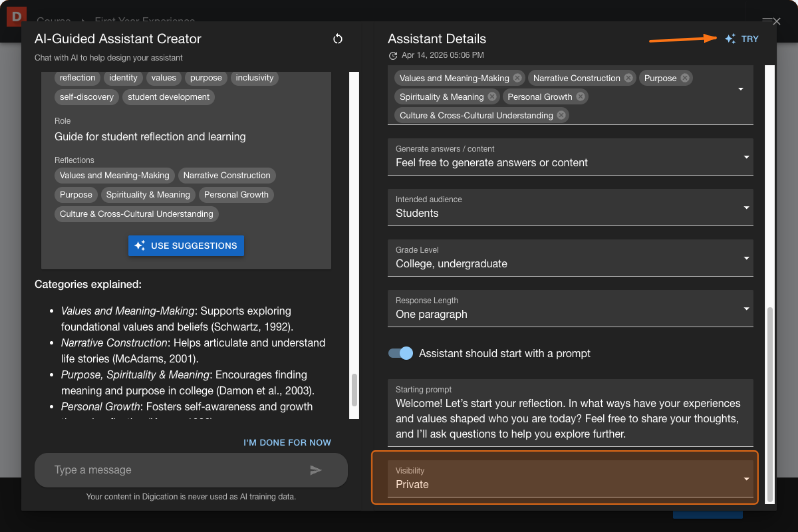Click the send message arrow icon
Viewport: 798px width, 532px height.
coord(316,470)
